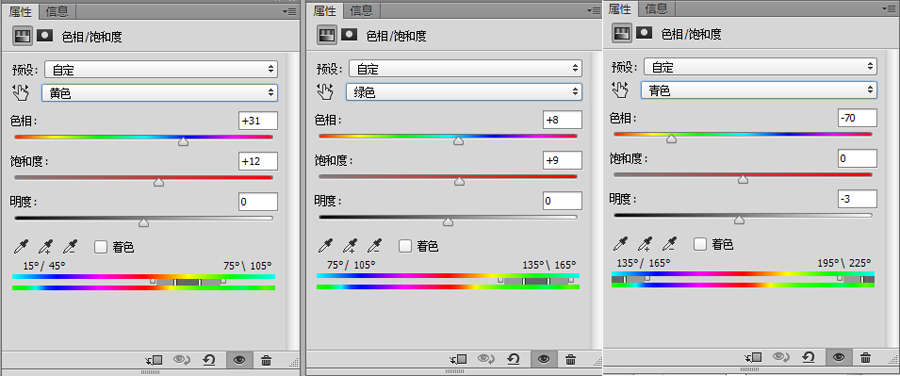Image resolution: width=900 pixels, height=376 pixels.
Task: Activate on-image hand tool in 青色 panel
Action: [x=621, y=89]
